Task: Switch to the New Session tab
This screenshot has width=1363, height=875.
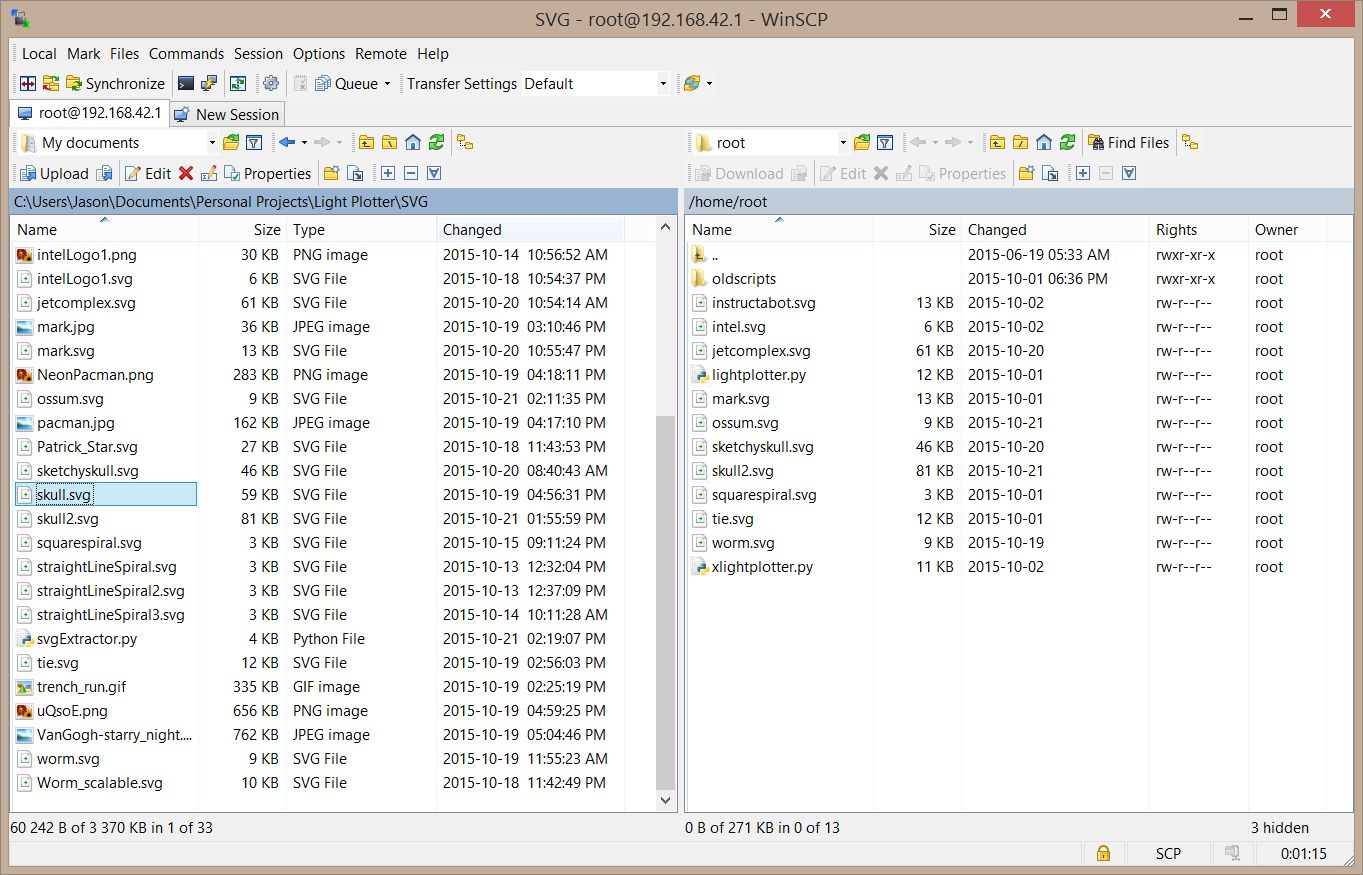Action: point(227,114)
